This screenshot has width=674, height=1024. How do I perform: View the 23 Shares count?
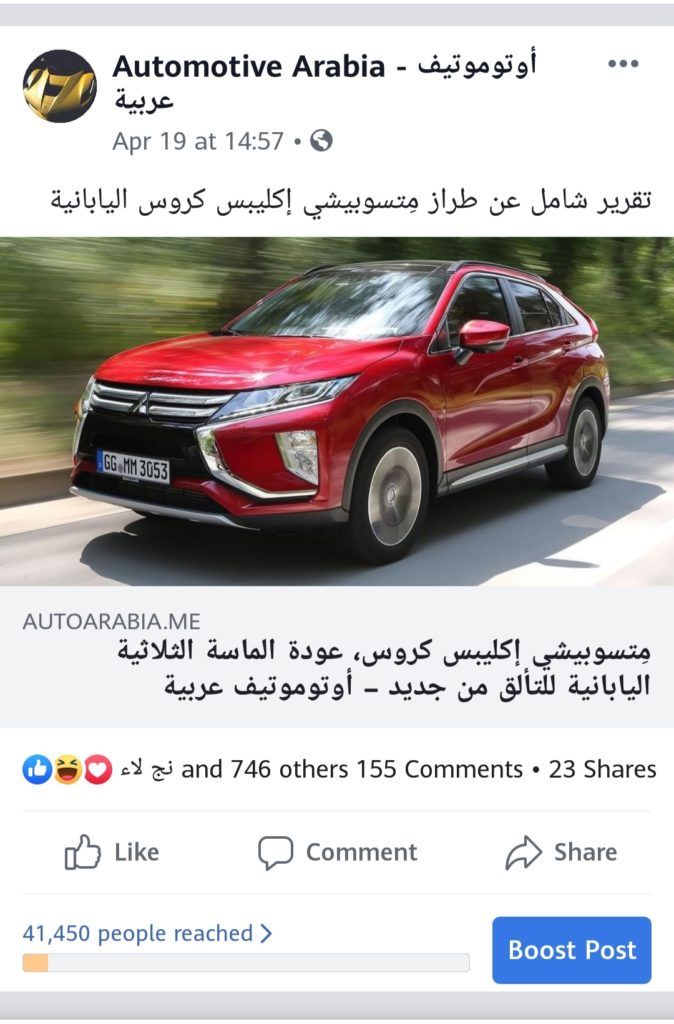[602, 769]
